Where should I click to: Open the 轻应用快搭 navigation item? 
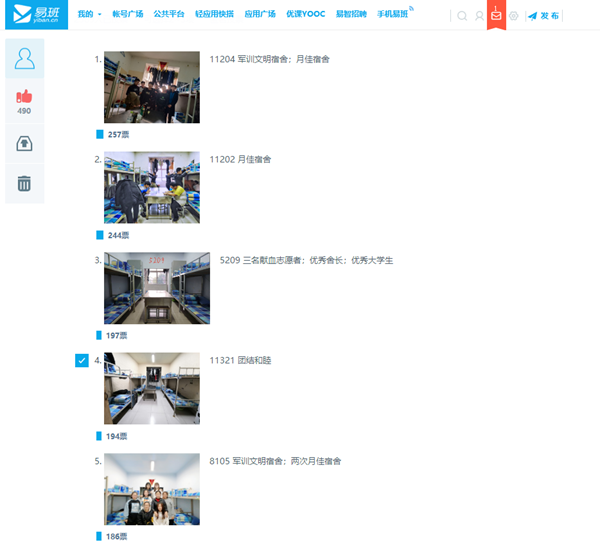pos(214,14)
